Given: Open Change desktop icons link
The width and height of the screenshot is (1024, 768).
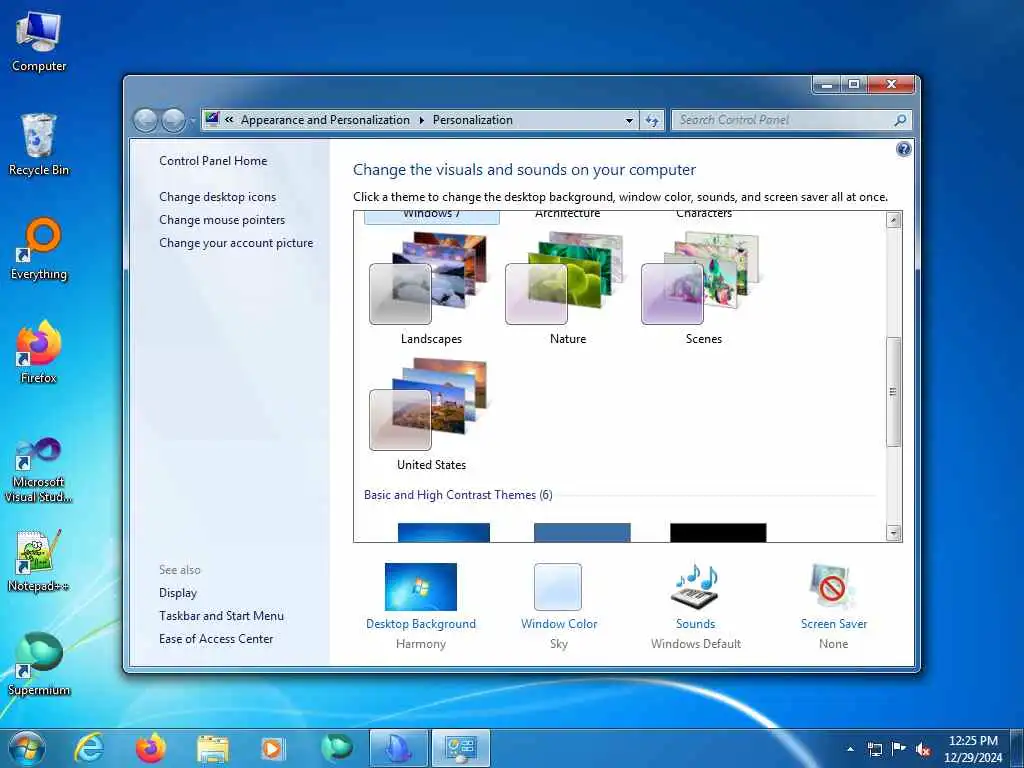Looking at the screenshot, I should pos(217,197).
